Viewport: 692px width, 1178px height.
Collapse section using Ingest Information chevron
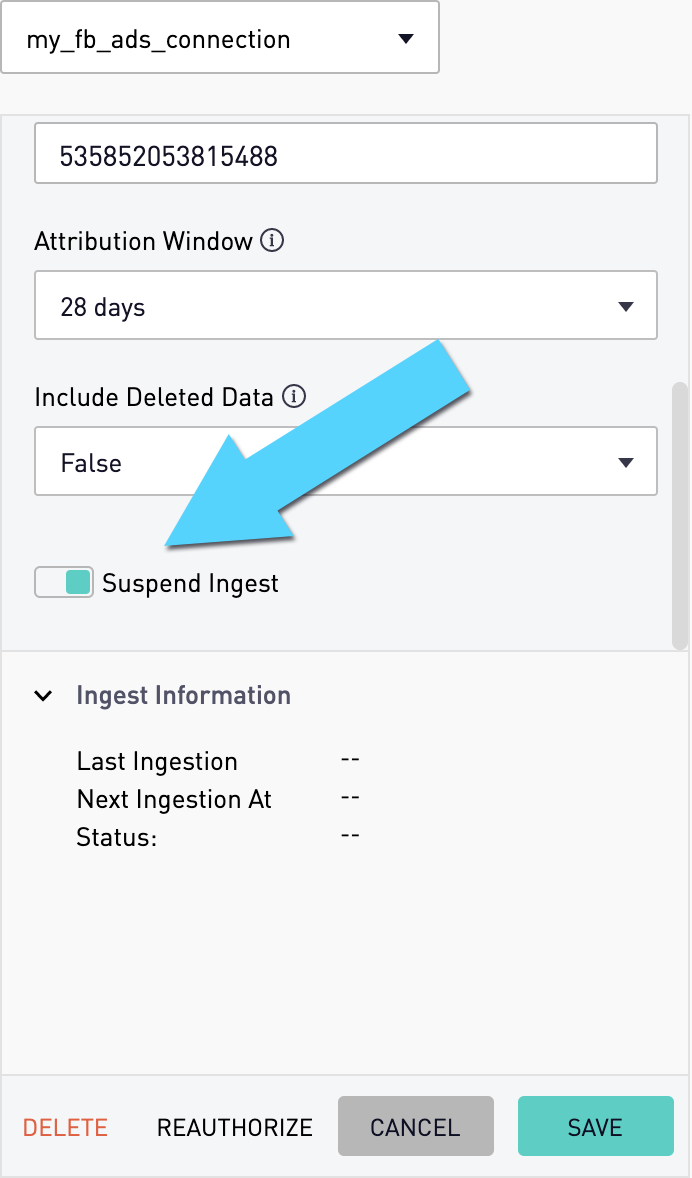click(44, 696)
